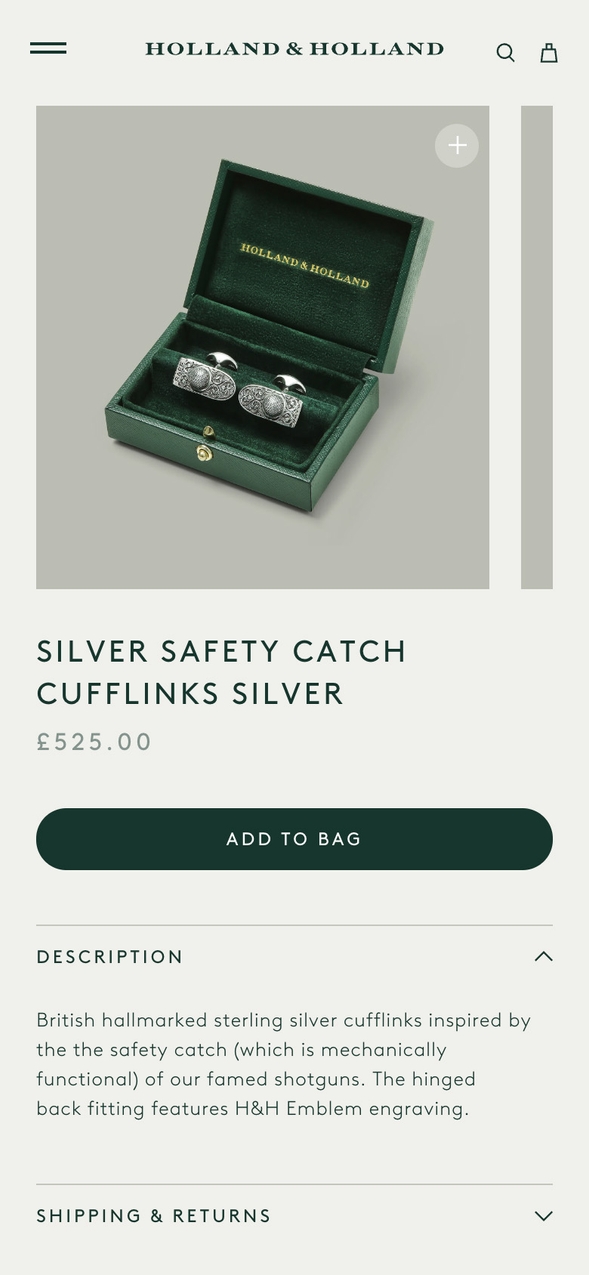Show the next product image preview
Image resolution: width=589 pixels, height=1275 pixels.
(537, 347)
